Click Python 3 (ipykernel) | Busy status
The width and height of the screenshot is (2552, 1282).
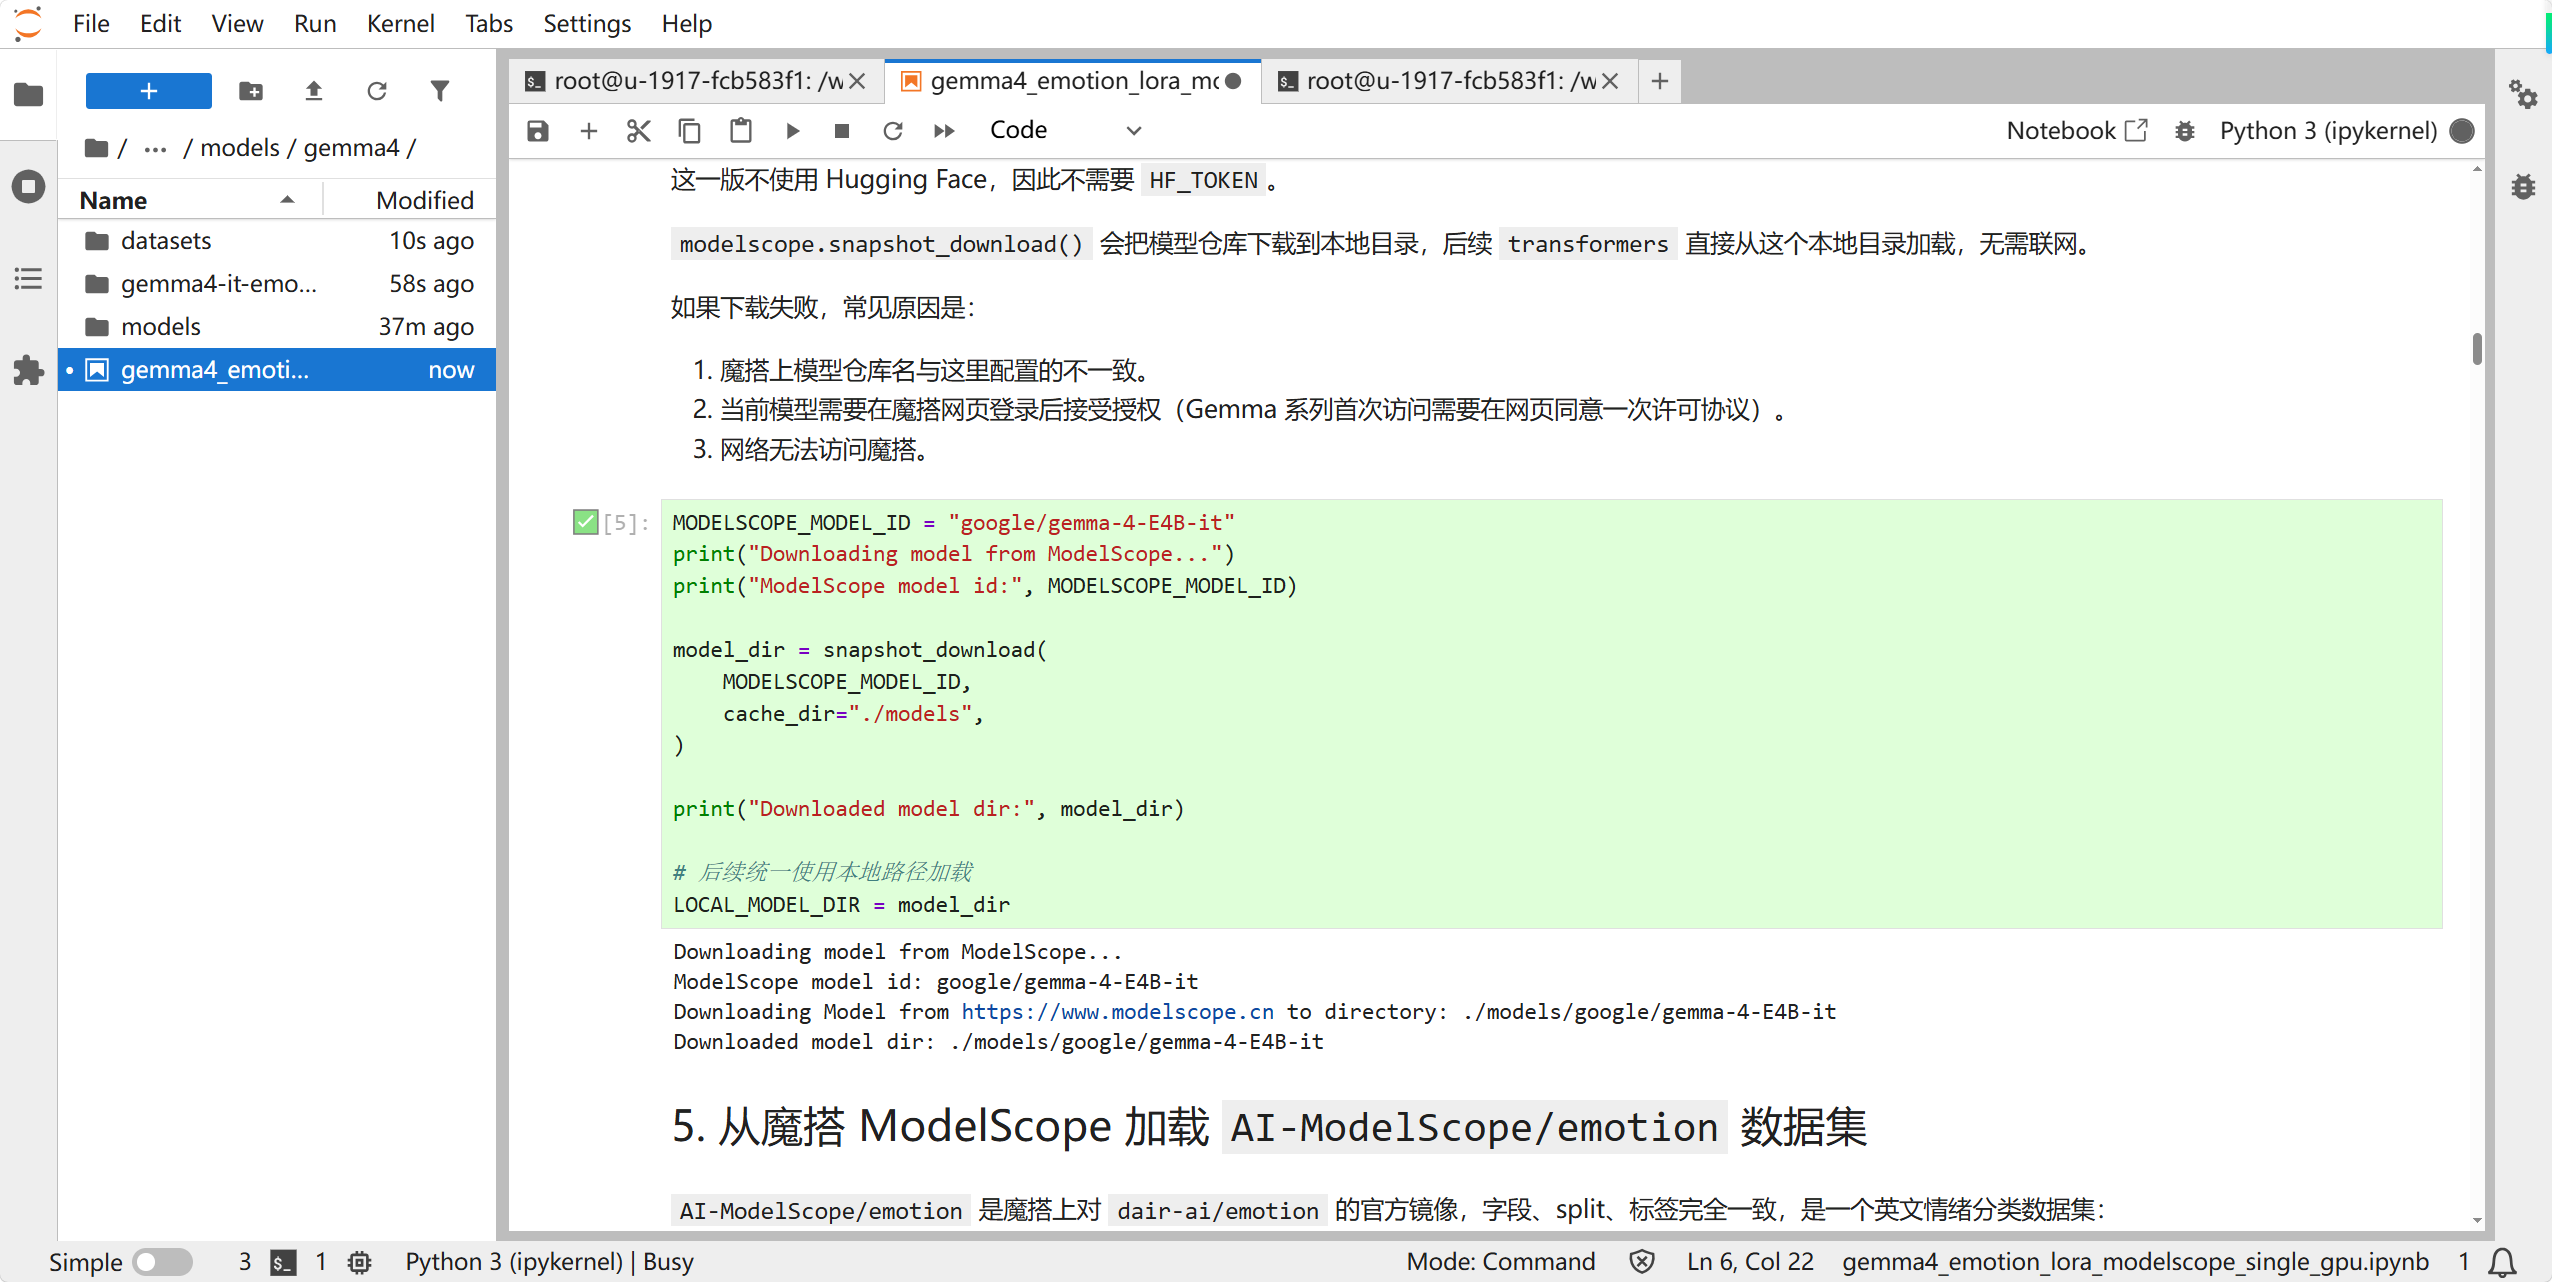click(x=549, y=1262)
